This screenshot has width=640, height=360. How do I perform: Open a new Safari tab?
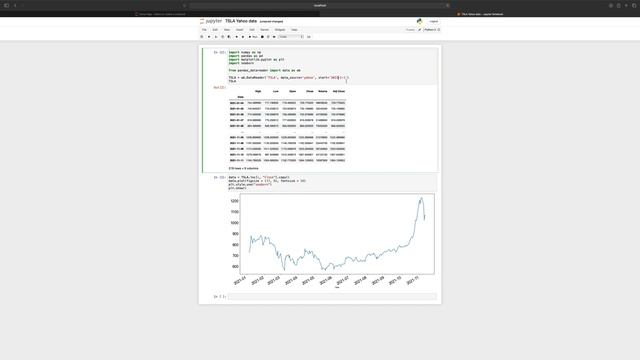tap(626, 5)
